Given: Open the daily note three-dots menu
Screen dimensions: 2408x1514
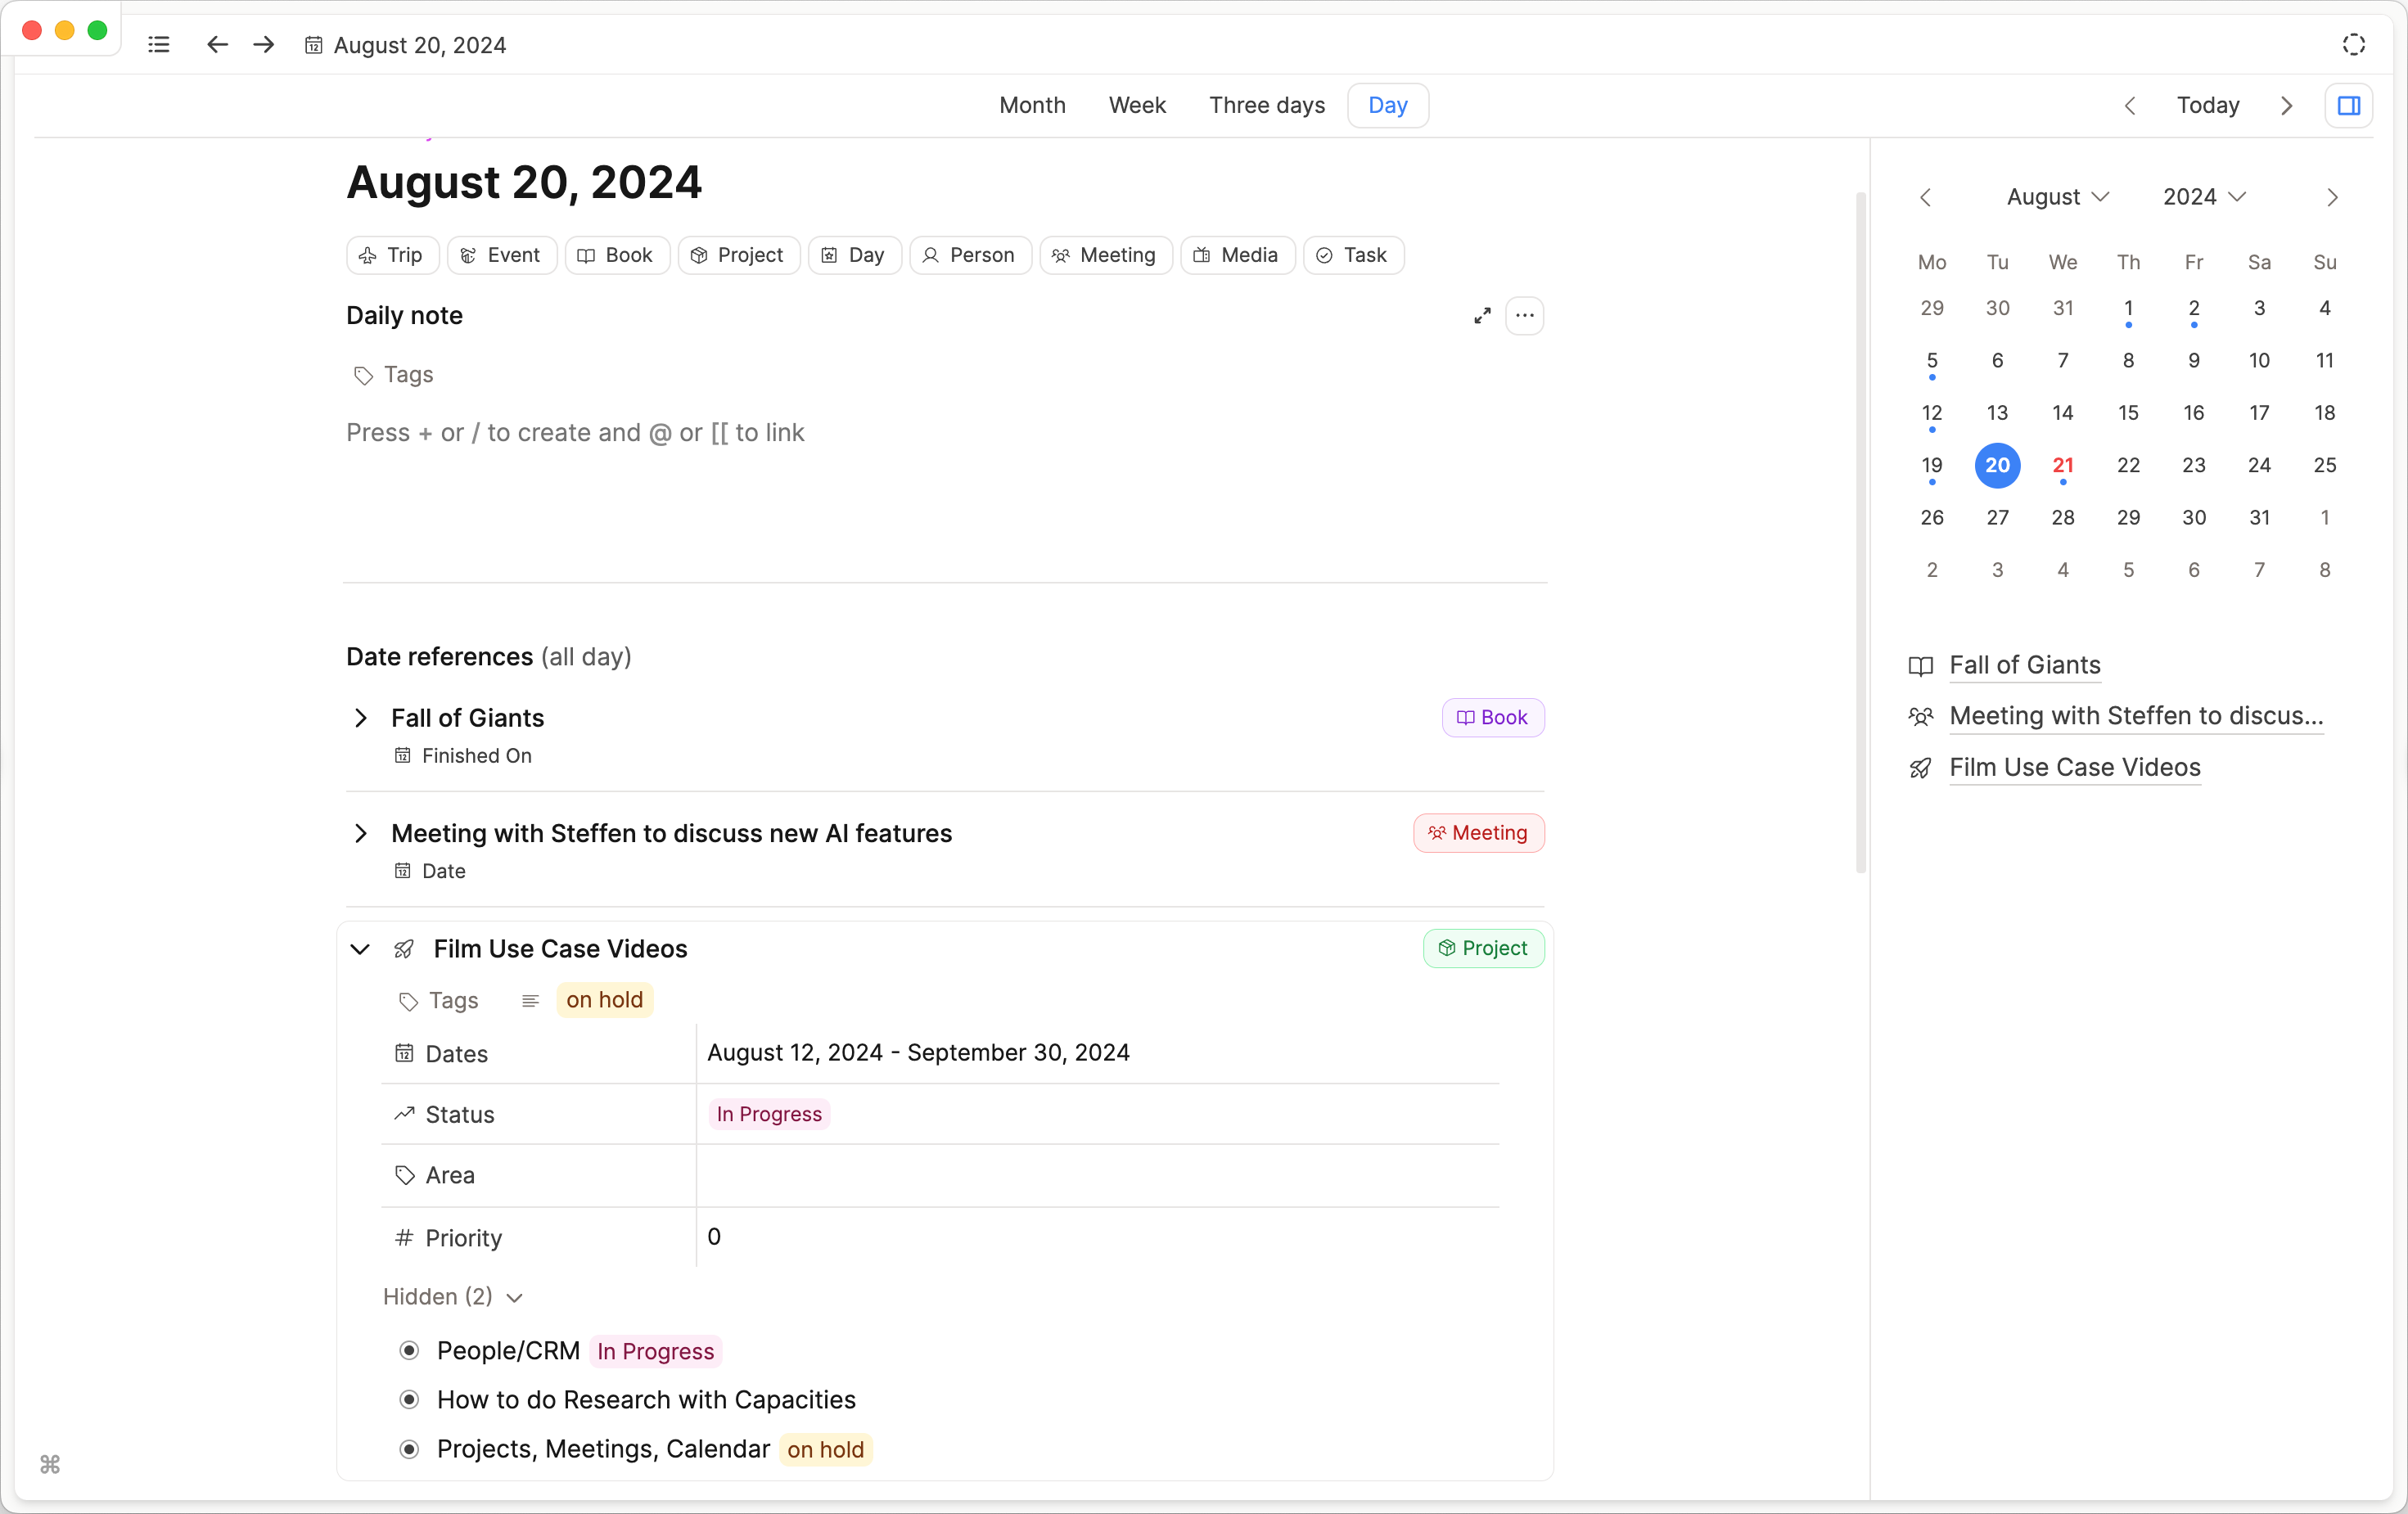Looking at the screenshot, I should (x=1524, y=316).
